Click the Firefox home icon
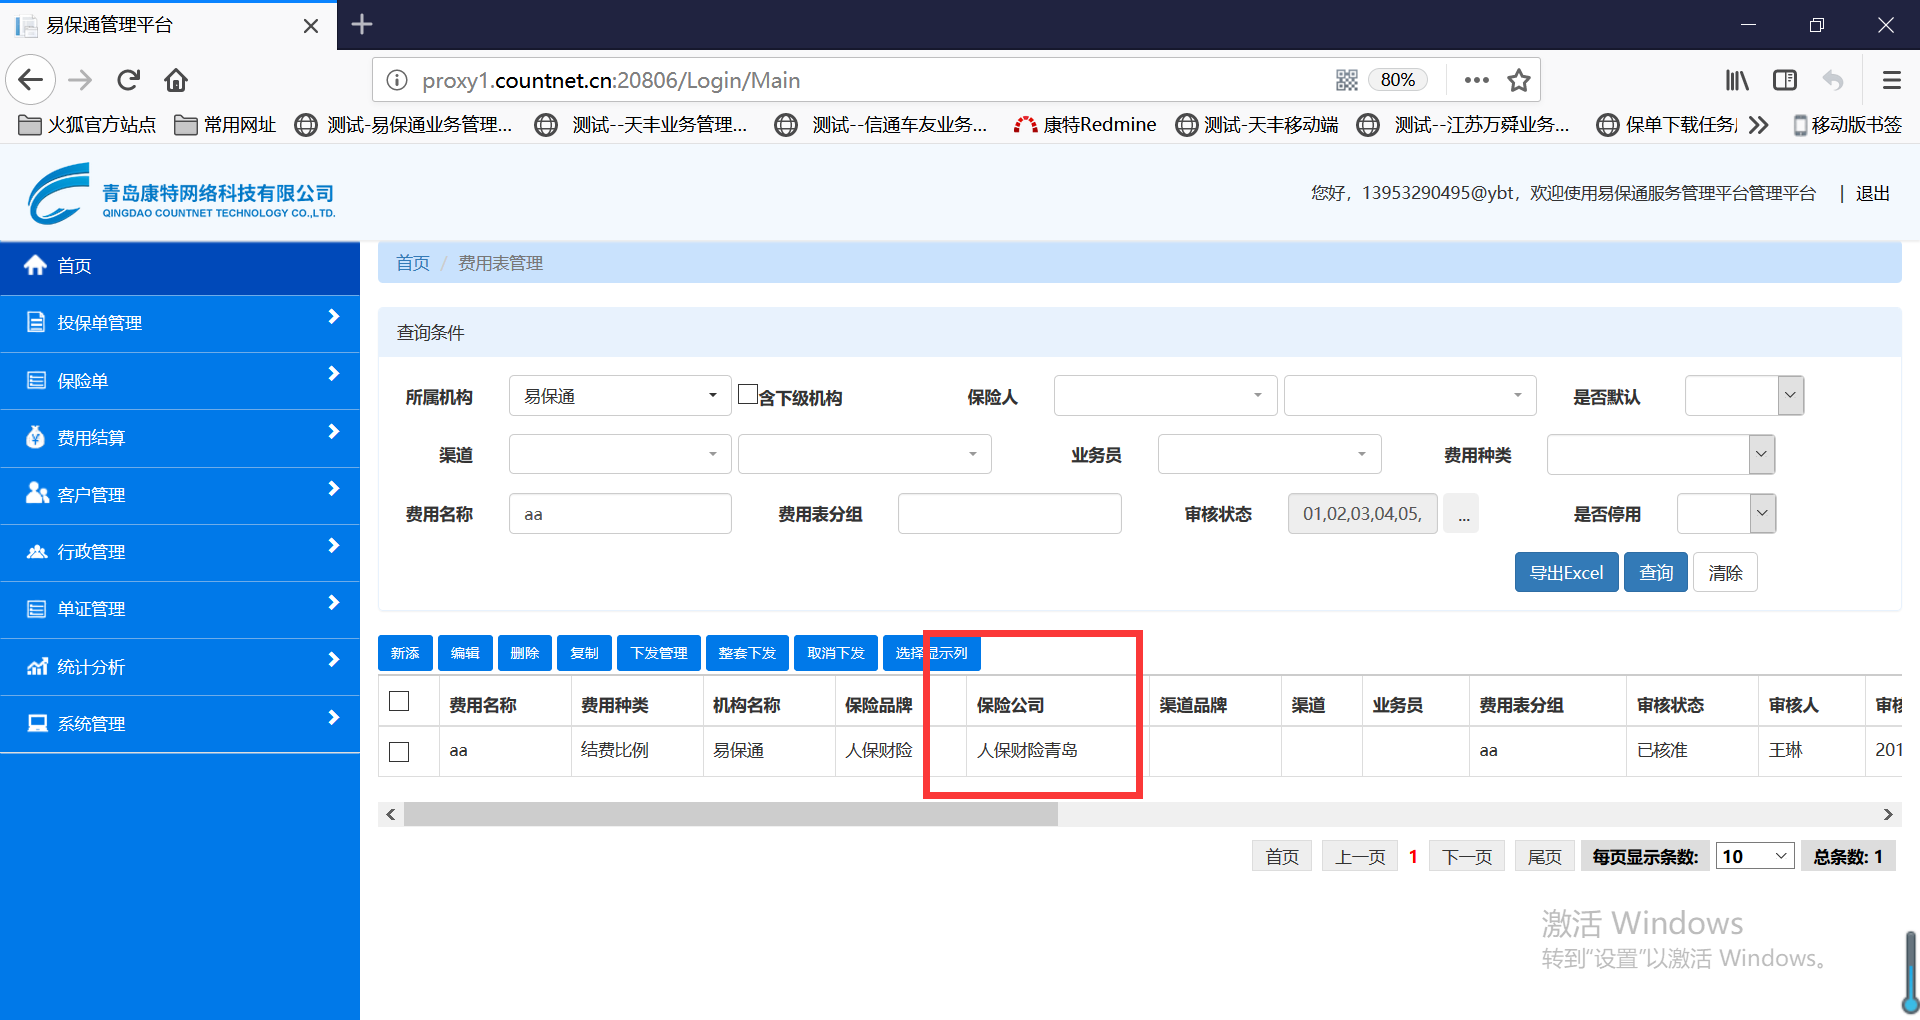Screen dimensions: 1920x1020 (x=176, y=80)
